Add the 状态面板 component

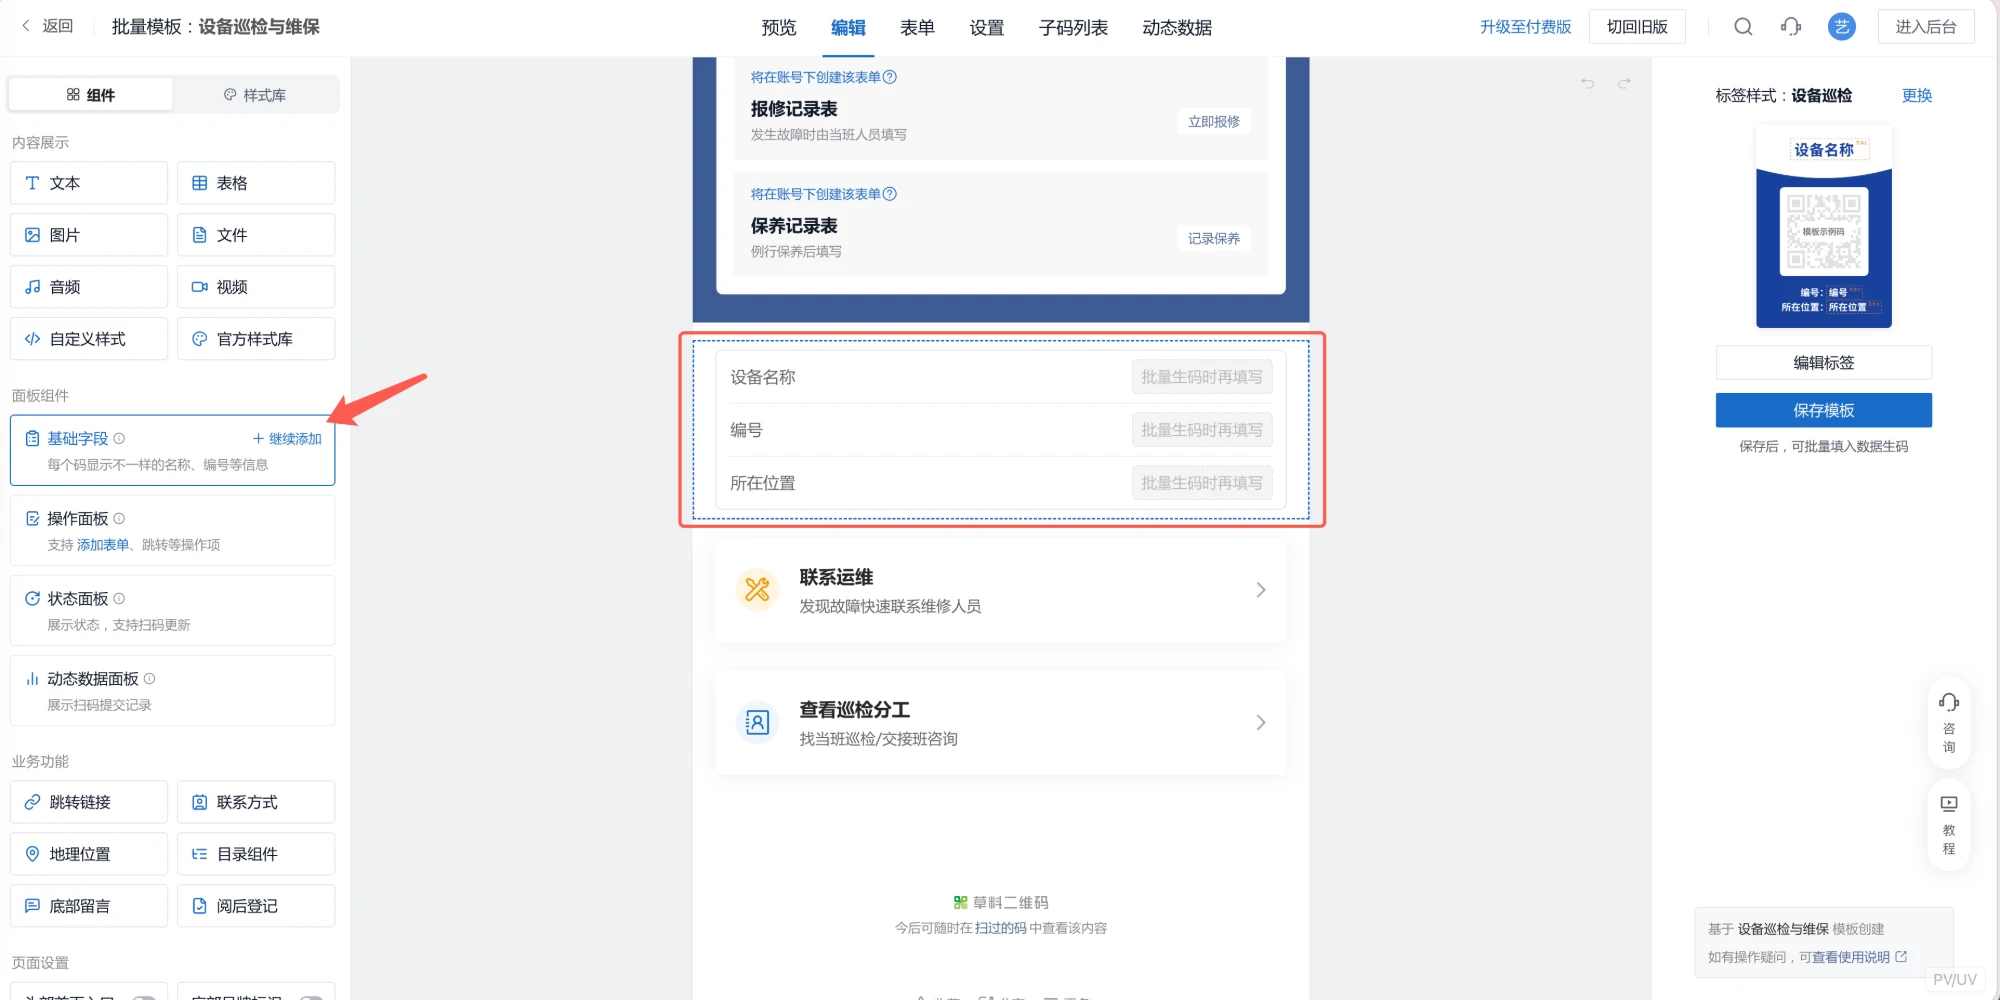pyautogui.click(x=172, y=610)
